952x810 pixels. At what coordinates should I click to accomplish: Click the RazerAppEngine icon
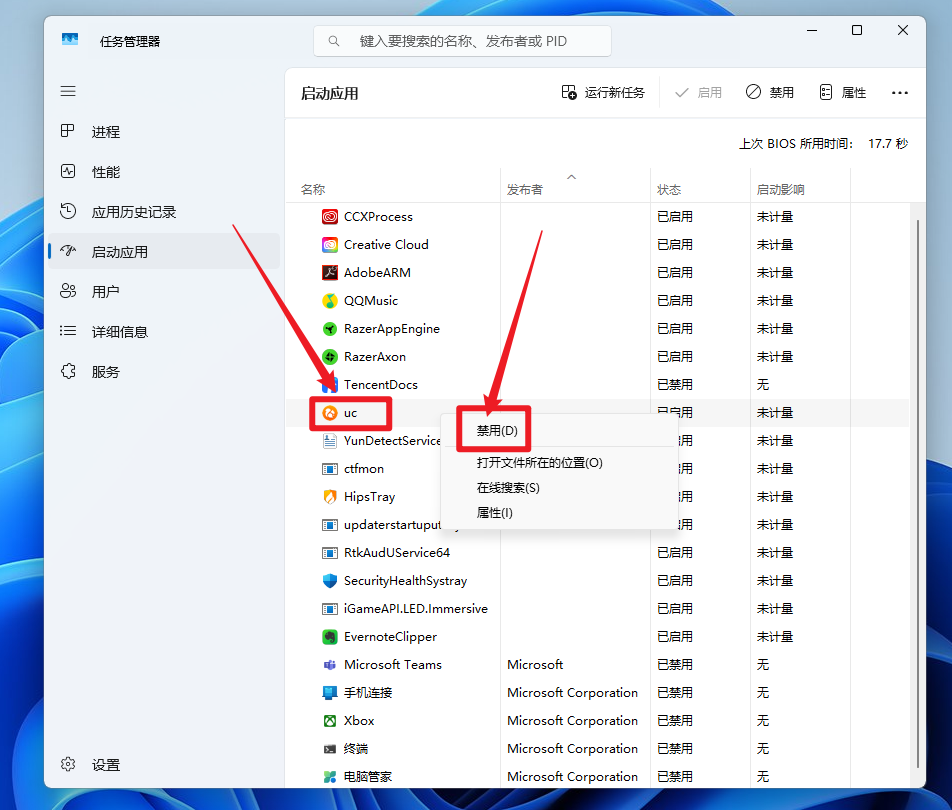click(x=330, y=328)
